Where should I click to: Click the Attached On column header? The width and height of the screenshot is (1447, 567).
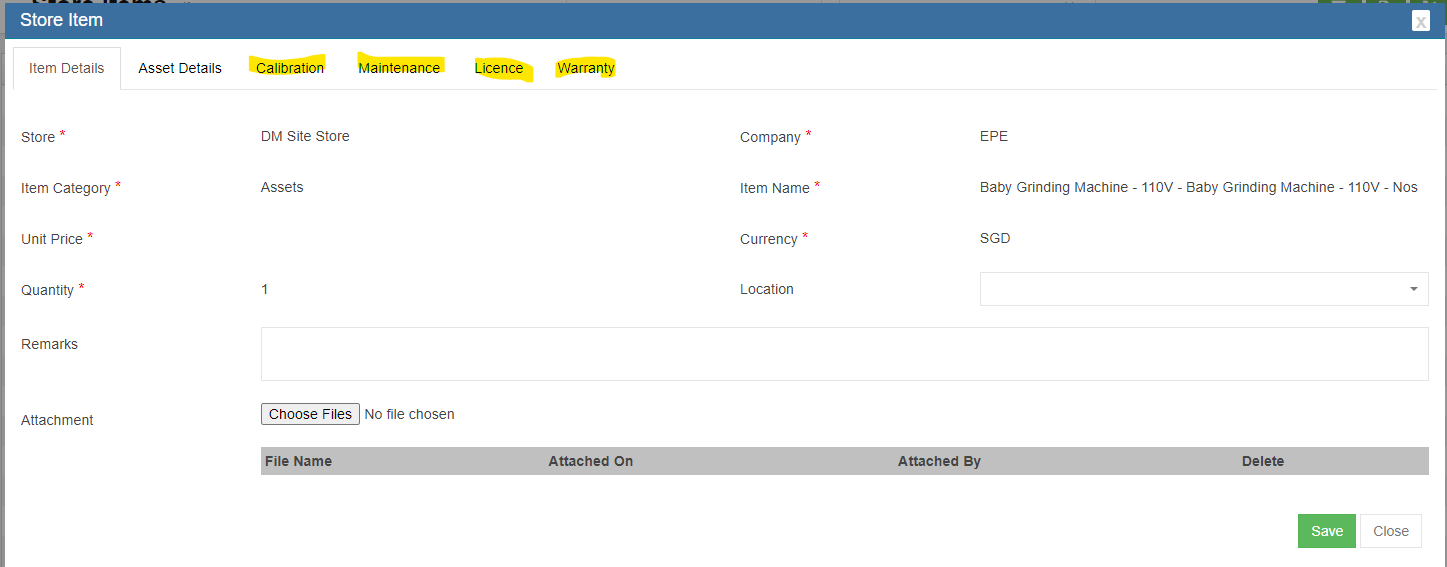pos(590,461)
